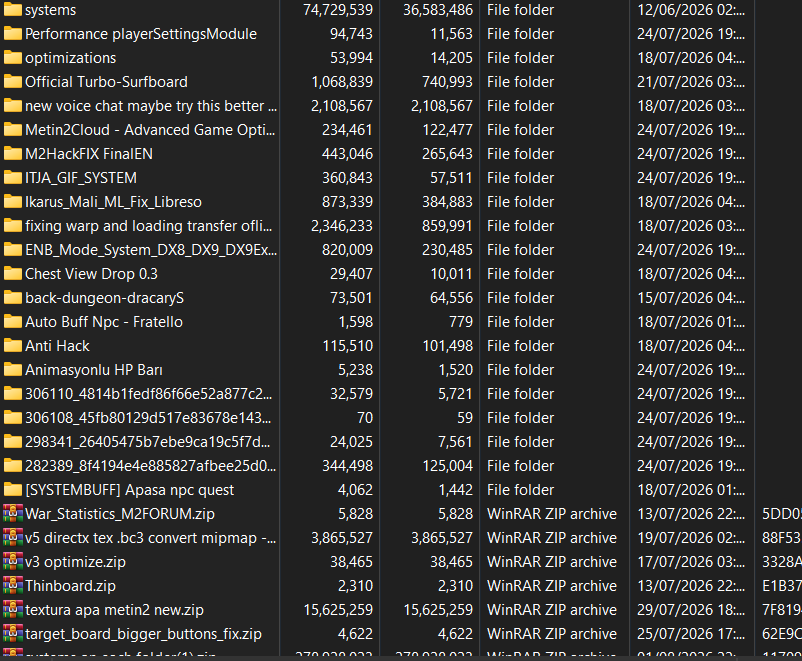Image resolution: width=802 pixels, height=661 pixels.
Task: Select packed size 36,583,486 of systems
Action: (438, 10)
